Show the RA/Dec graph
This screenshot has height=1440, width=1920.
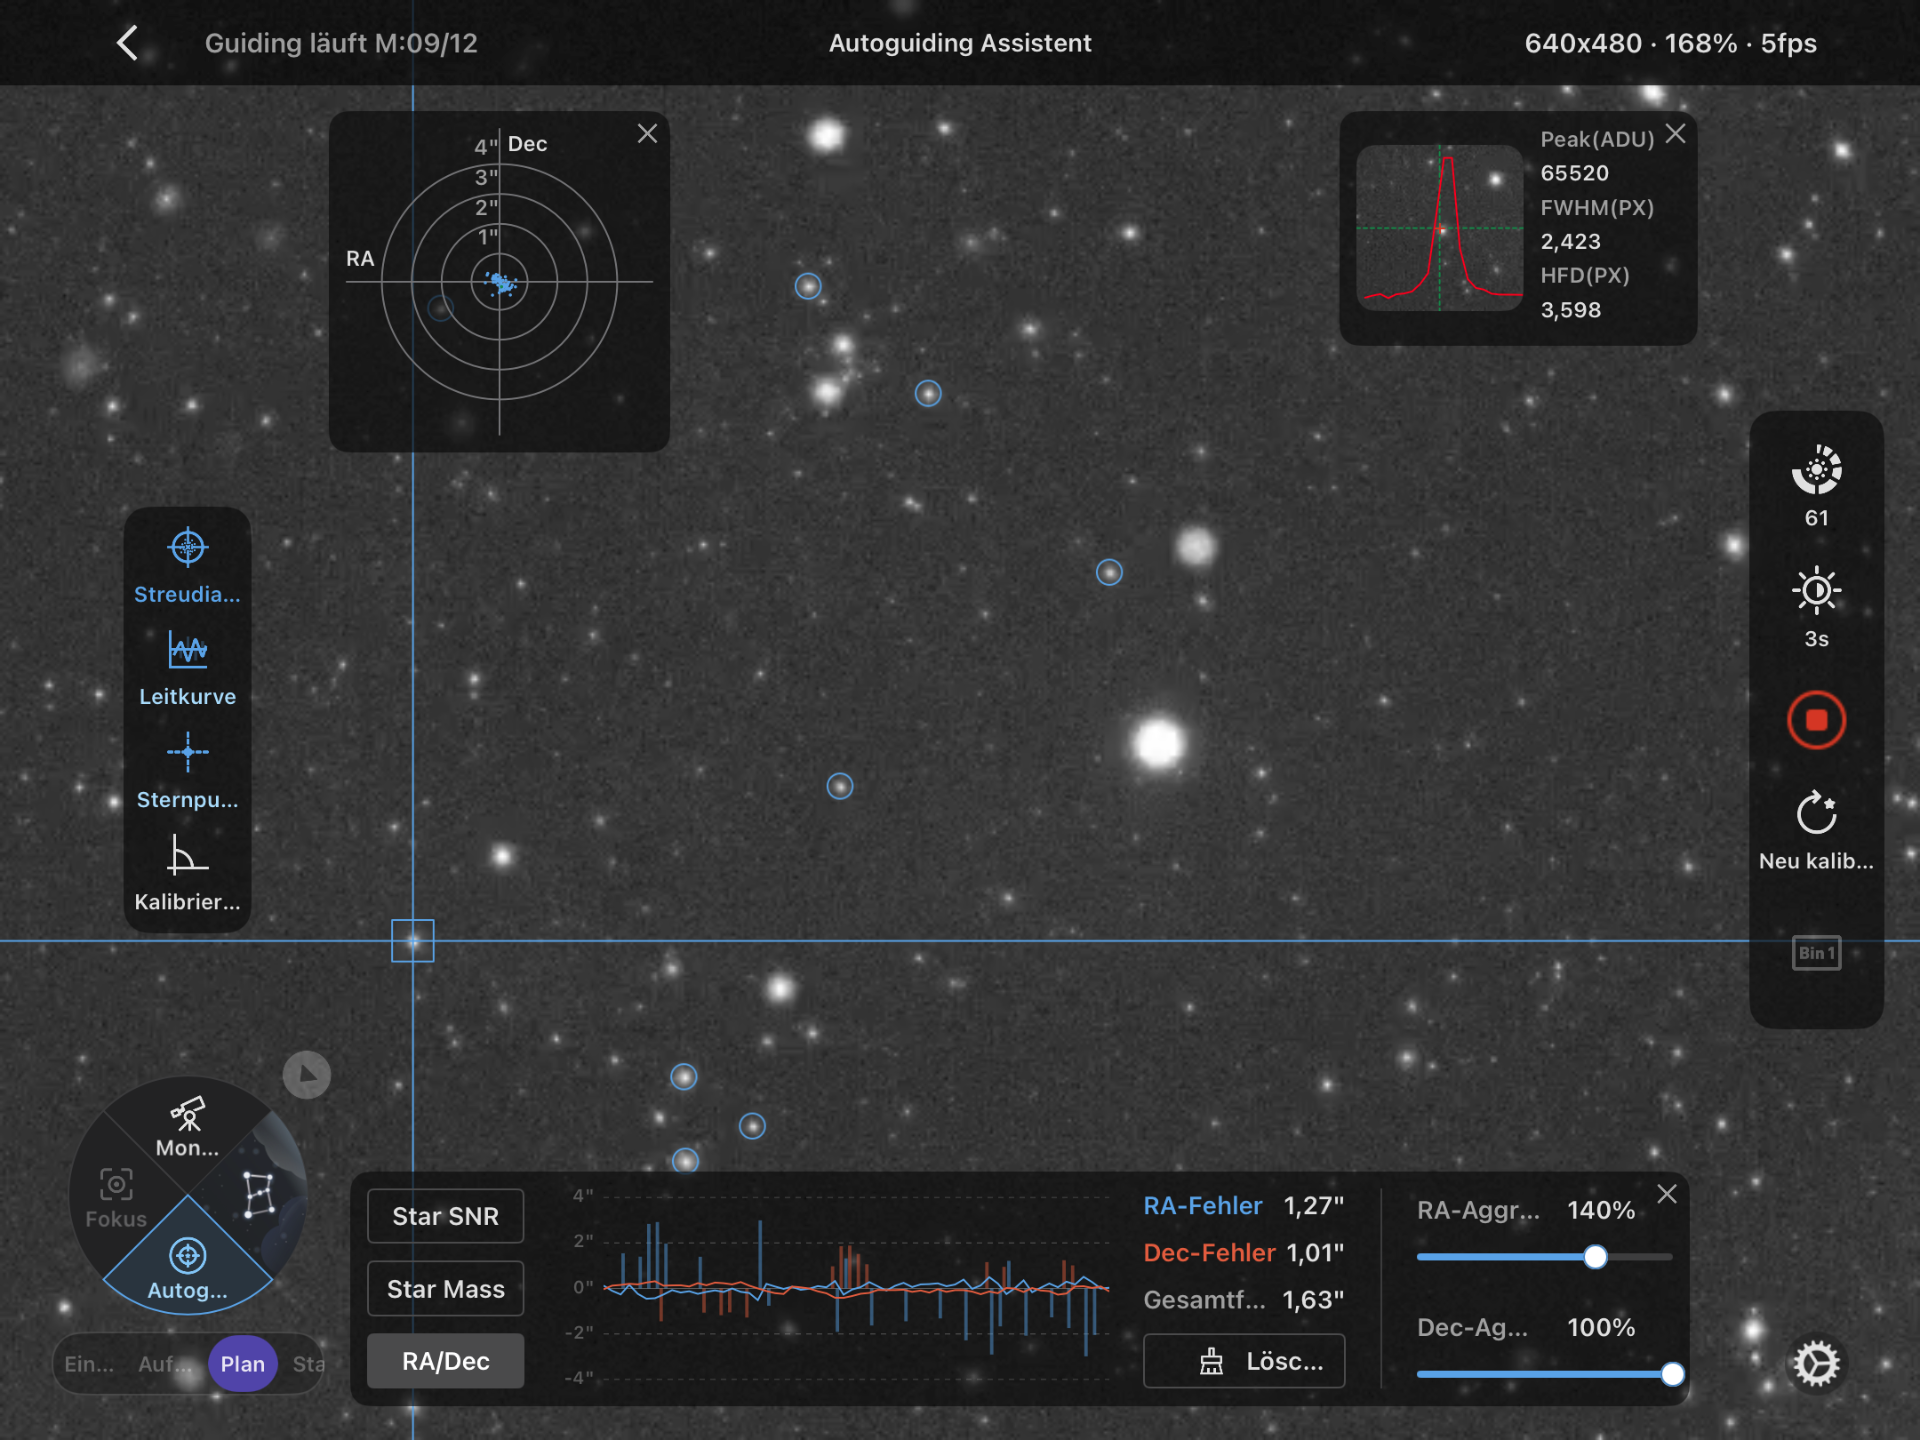click(x=445, y=1361)
